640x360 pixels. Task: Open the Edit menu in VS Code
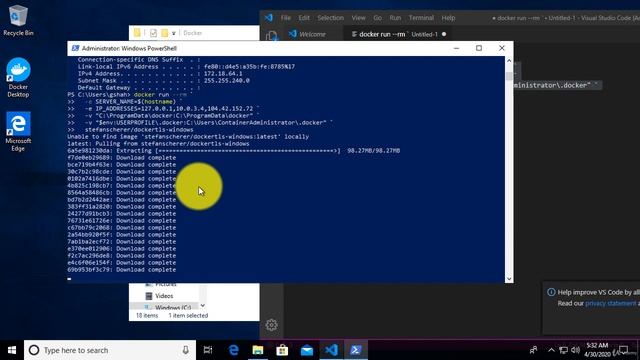tap(304, 18)
